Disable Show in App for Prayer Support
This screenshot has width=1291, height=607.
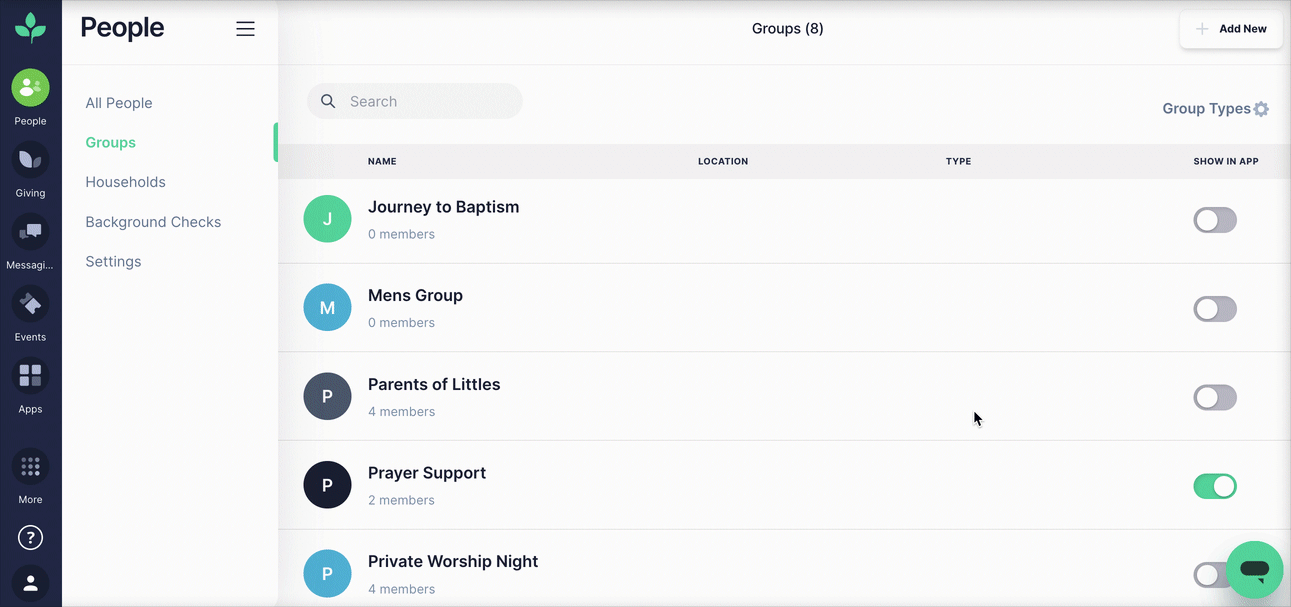[1215, 486]
